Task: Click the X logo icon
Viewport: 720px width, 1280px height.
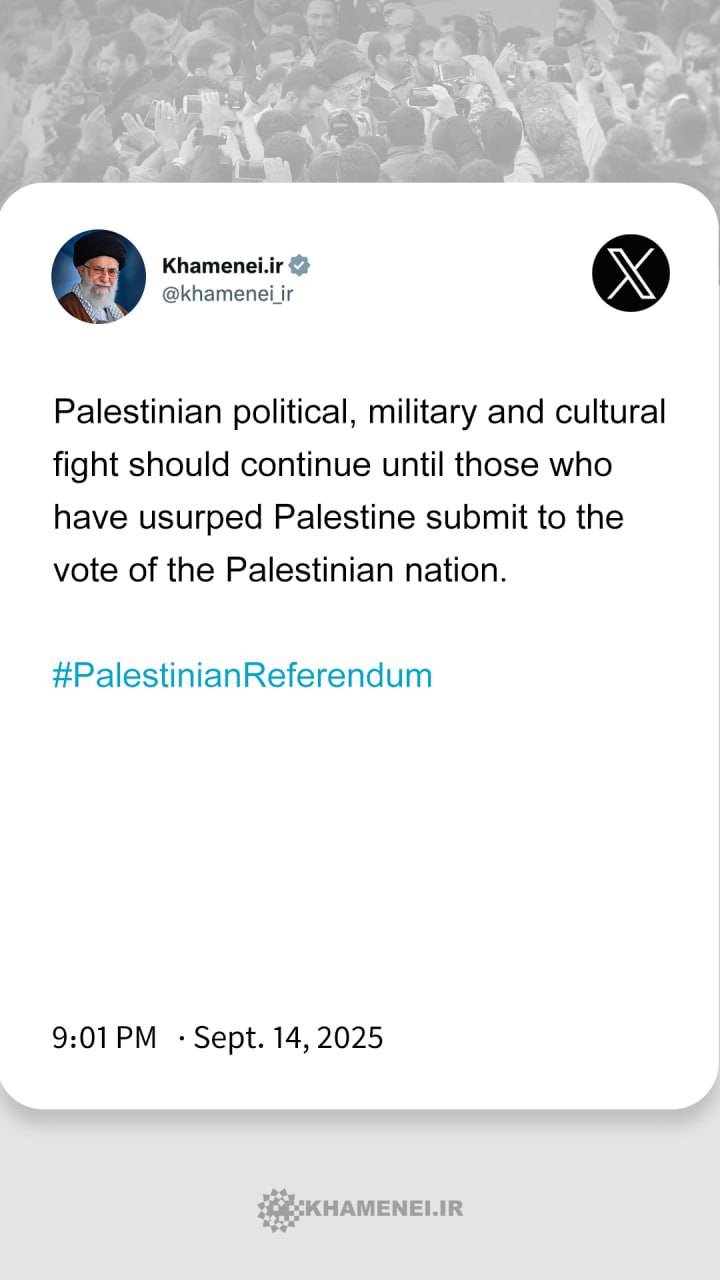Action: tap(630, 273)
